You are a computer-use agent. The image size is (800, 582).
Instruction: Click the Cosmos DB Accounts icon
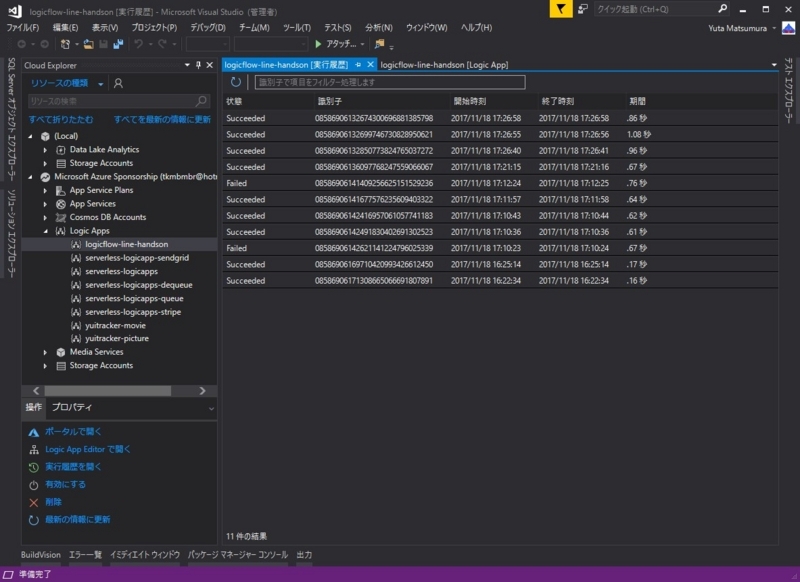click(x=61, y=218)
